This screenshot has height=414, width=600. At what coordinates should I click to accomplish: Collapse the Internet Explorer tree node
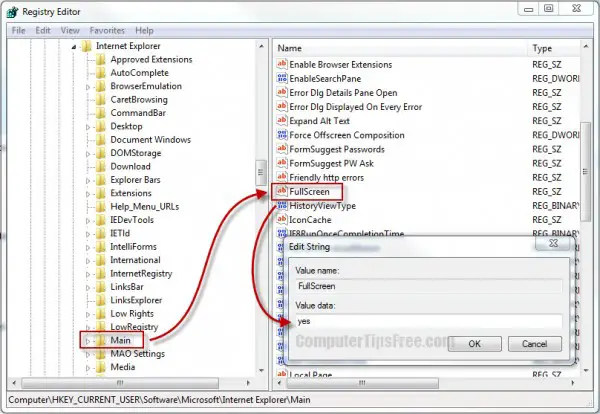[x=74, y=47]
